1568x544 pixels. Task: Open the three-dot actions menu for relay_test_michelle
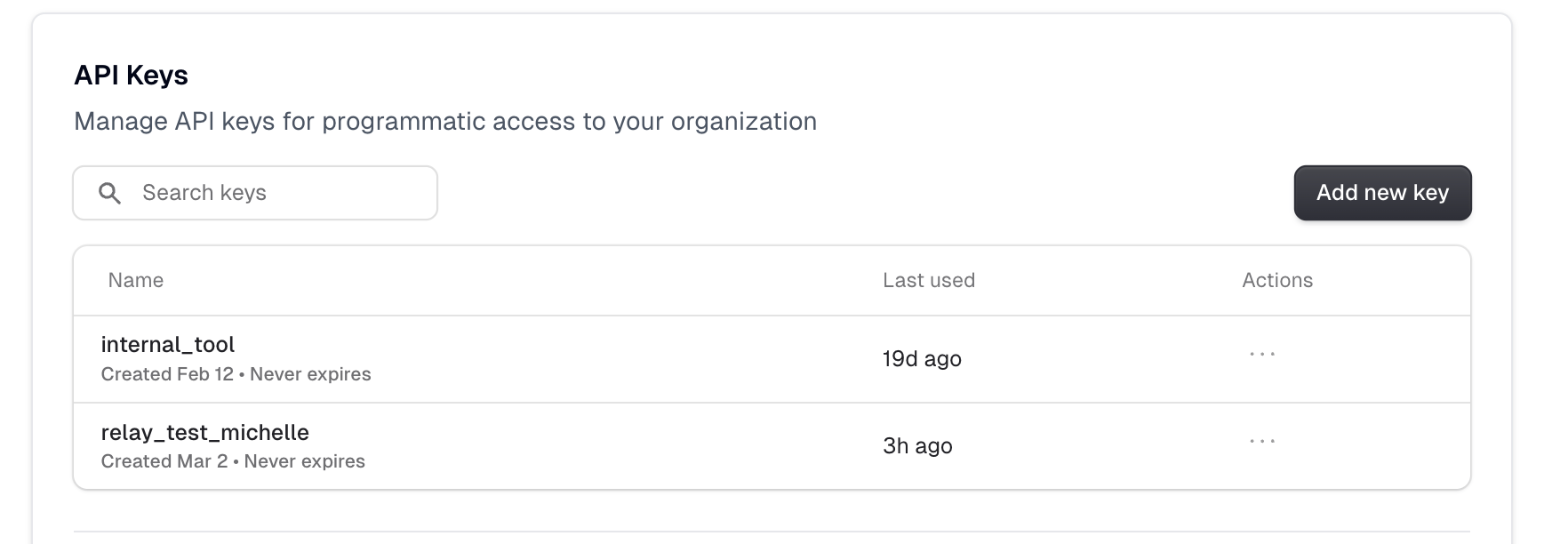(1262, 441)
